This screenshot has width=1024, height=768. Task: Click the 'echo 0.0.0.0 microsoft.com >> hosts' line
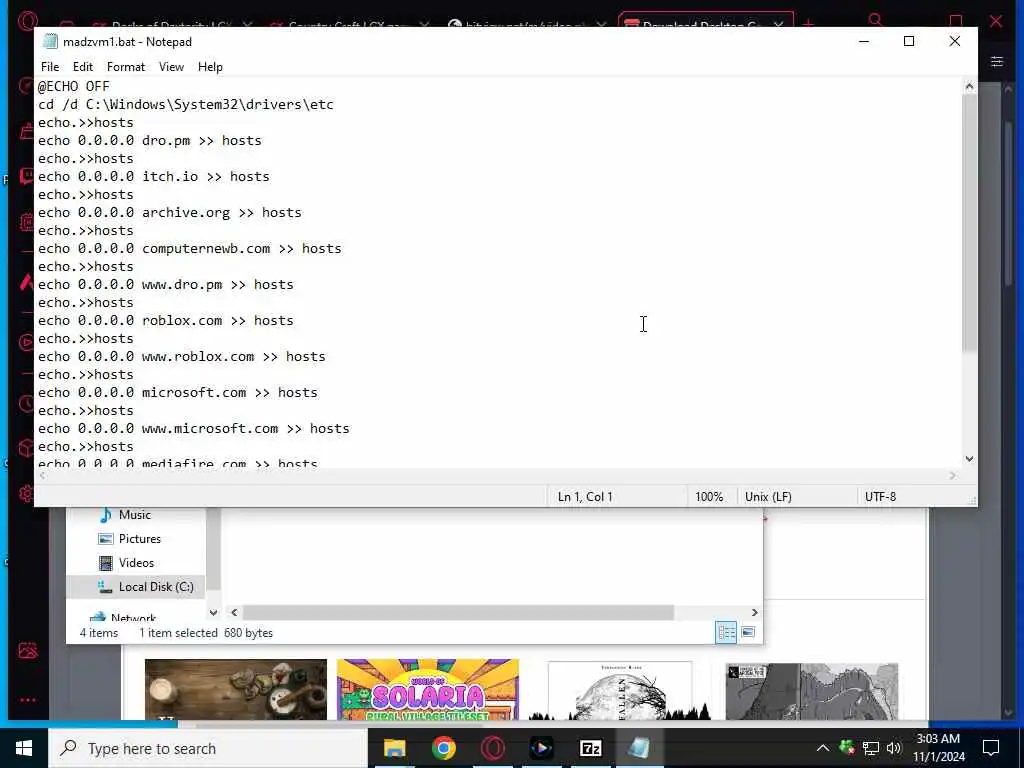[178, 392]
